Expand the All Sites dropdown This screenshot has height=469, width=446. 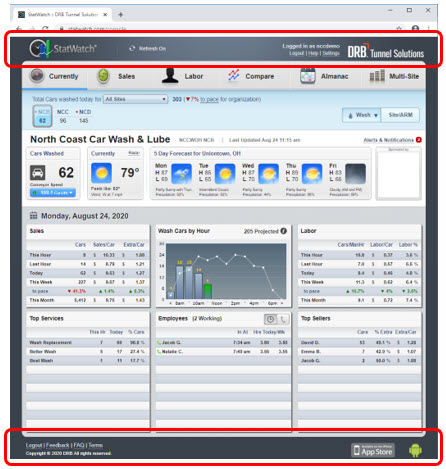pos(135,99)
